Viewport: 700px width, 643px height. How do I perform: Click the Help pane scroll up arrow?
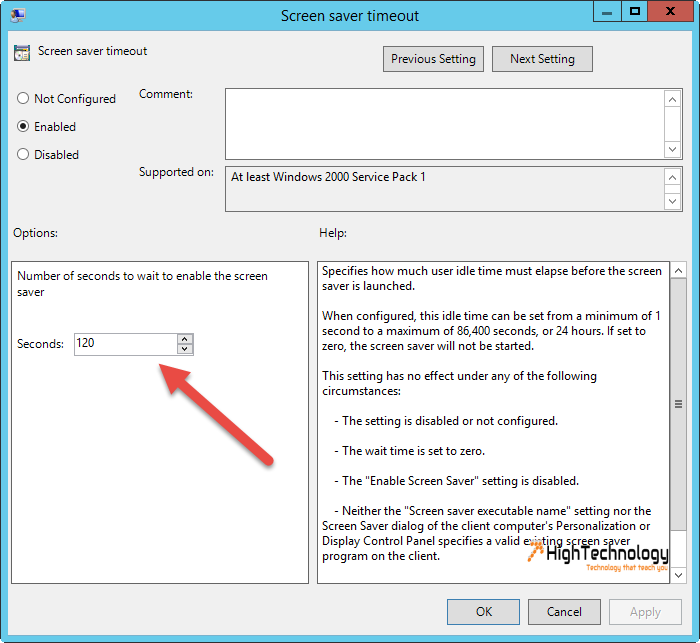(x=679, y=271)
